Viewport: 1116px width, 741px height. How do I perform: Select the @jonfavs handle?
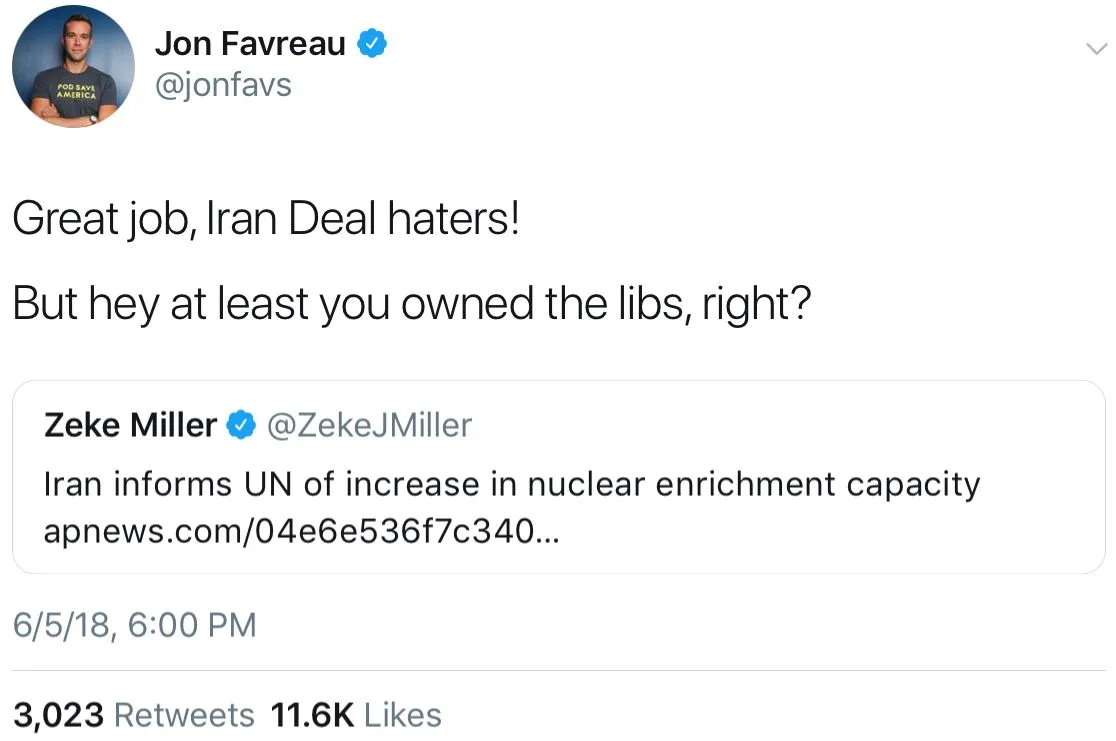tap(223, 86)
